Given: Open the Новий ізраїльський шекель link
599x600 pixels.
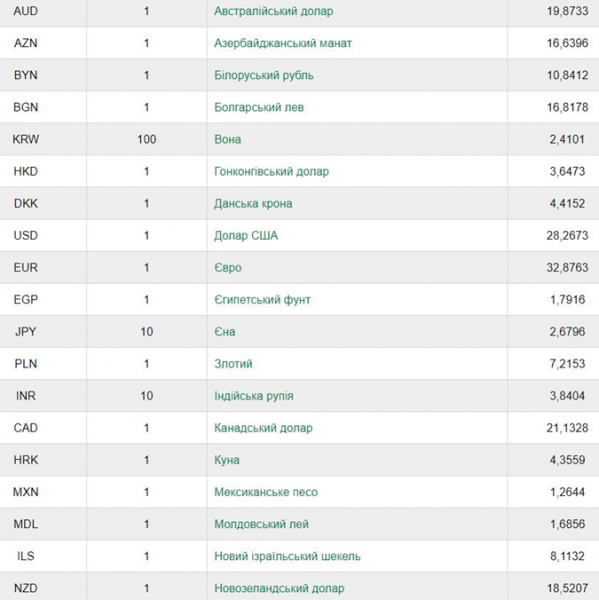Looking at the screenshot, I should pos(287,556).
